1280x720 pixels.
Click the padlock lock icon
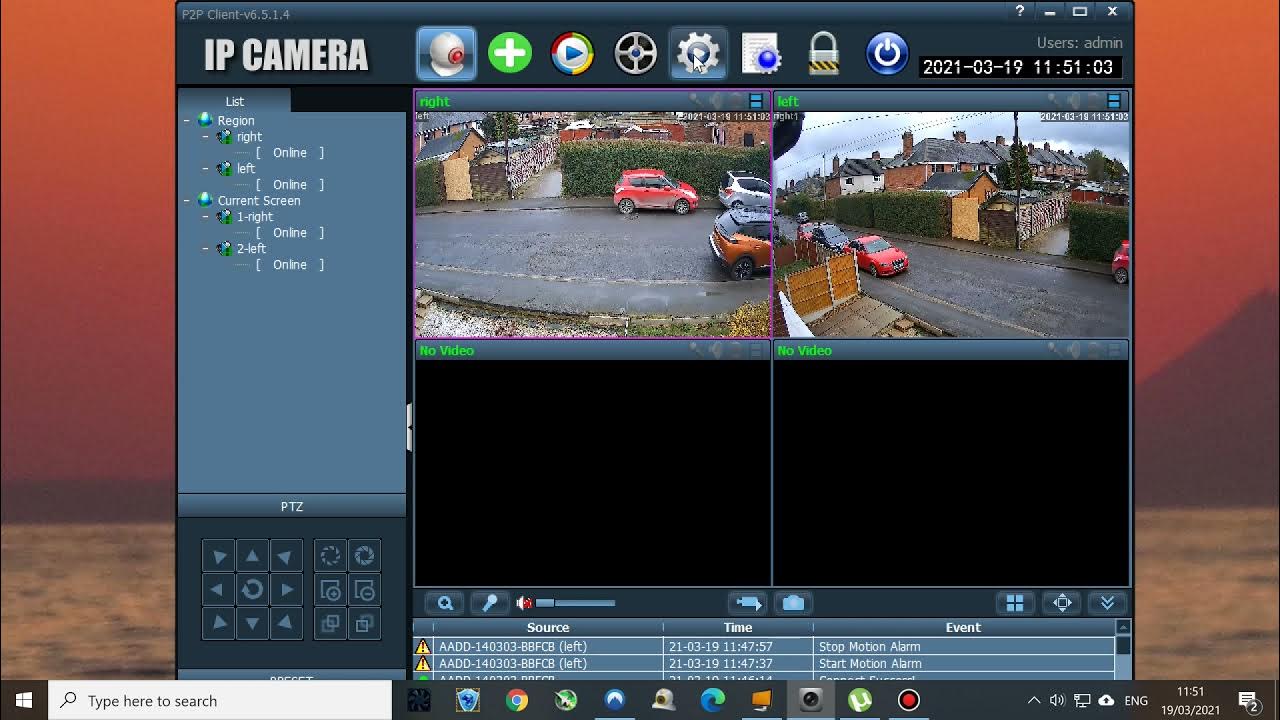click(823, 54)
